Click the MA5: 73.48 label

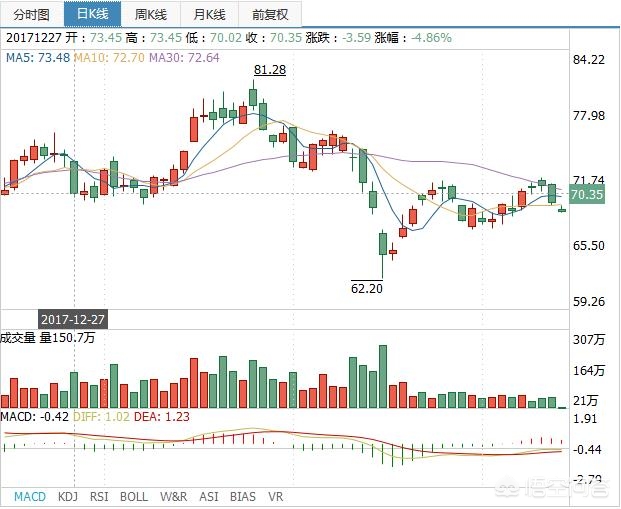38,58
